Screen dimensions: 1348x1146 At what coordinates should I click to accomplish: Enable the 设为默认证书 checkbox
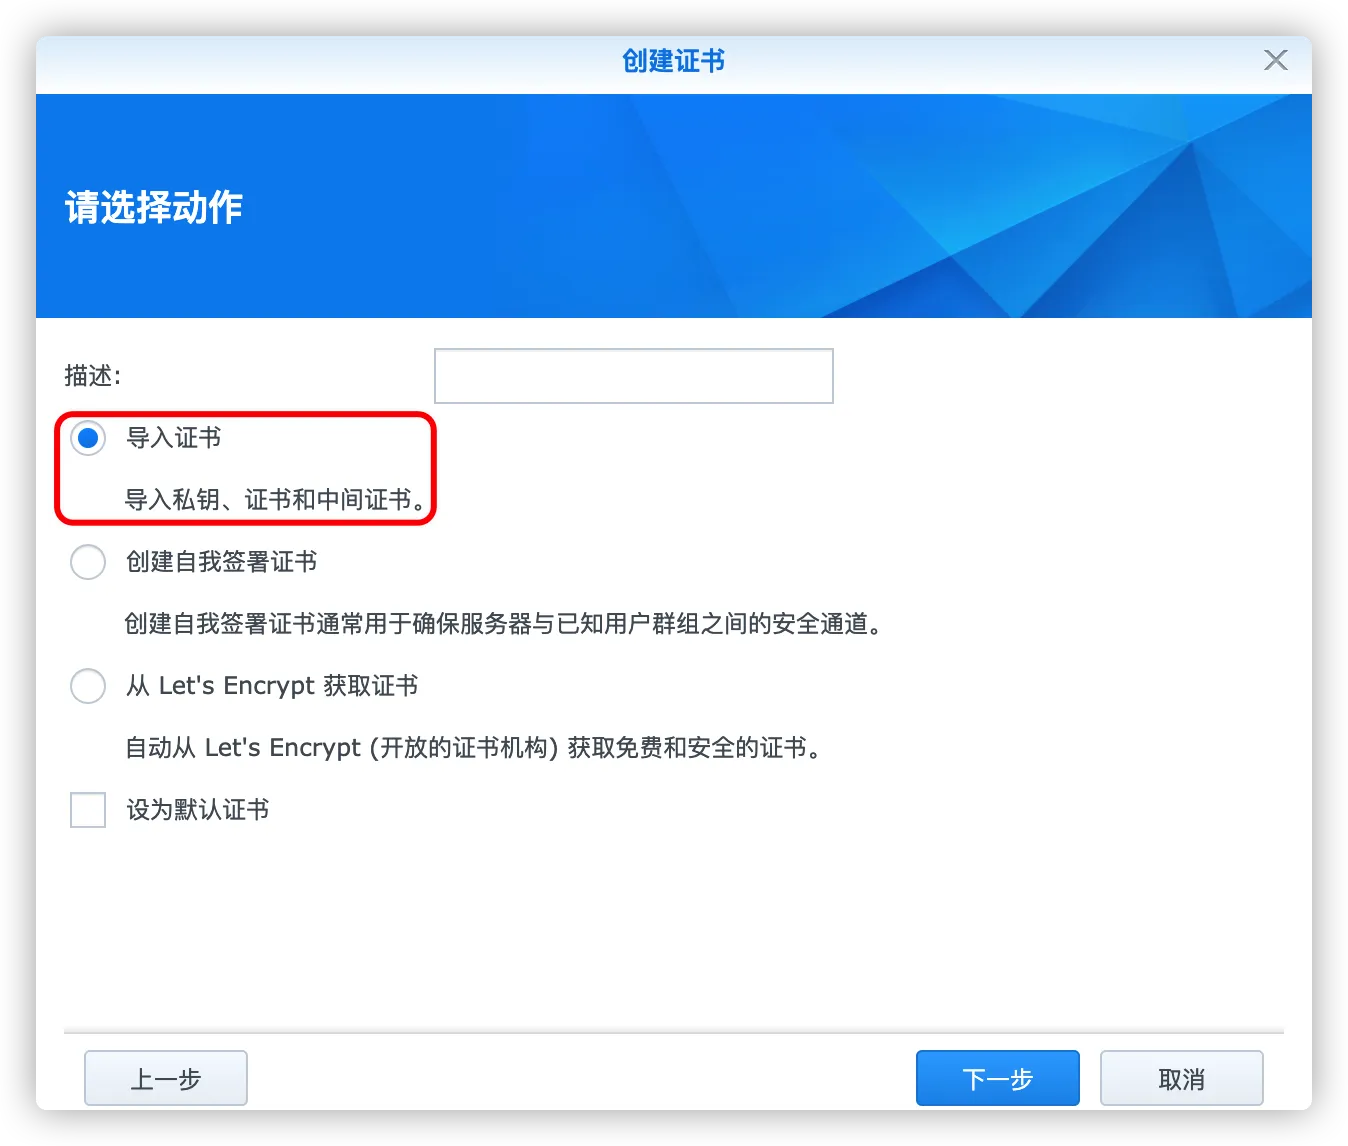[x=88, y=810]
